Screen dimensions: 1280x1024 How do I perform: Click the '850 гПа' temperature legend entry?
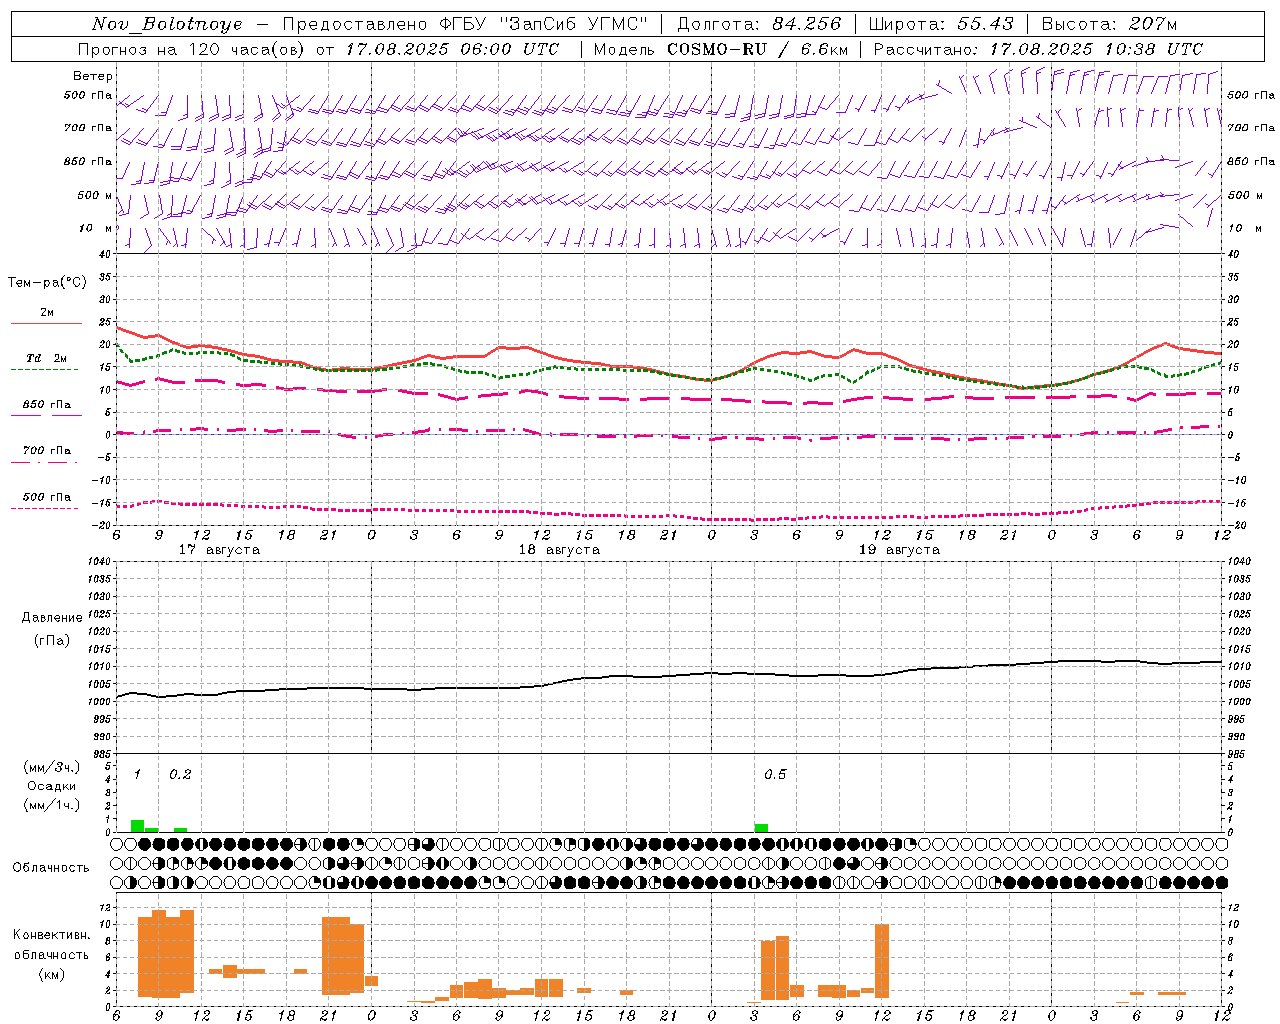[47, 405]
